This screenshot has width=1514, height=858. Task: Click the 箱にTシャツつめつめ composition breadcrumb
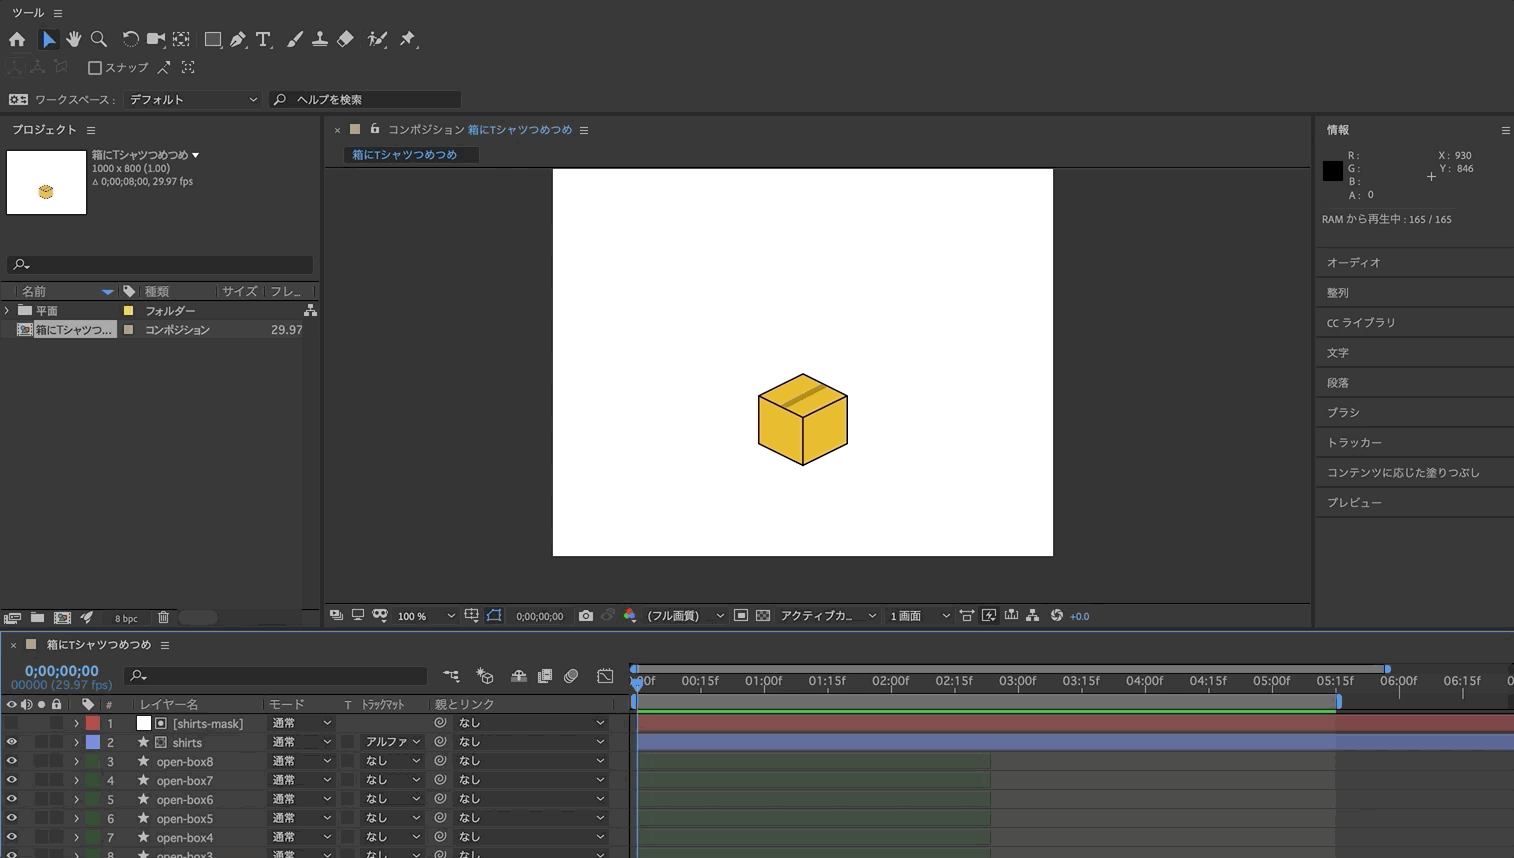coord(405,155)
